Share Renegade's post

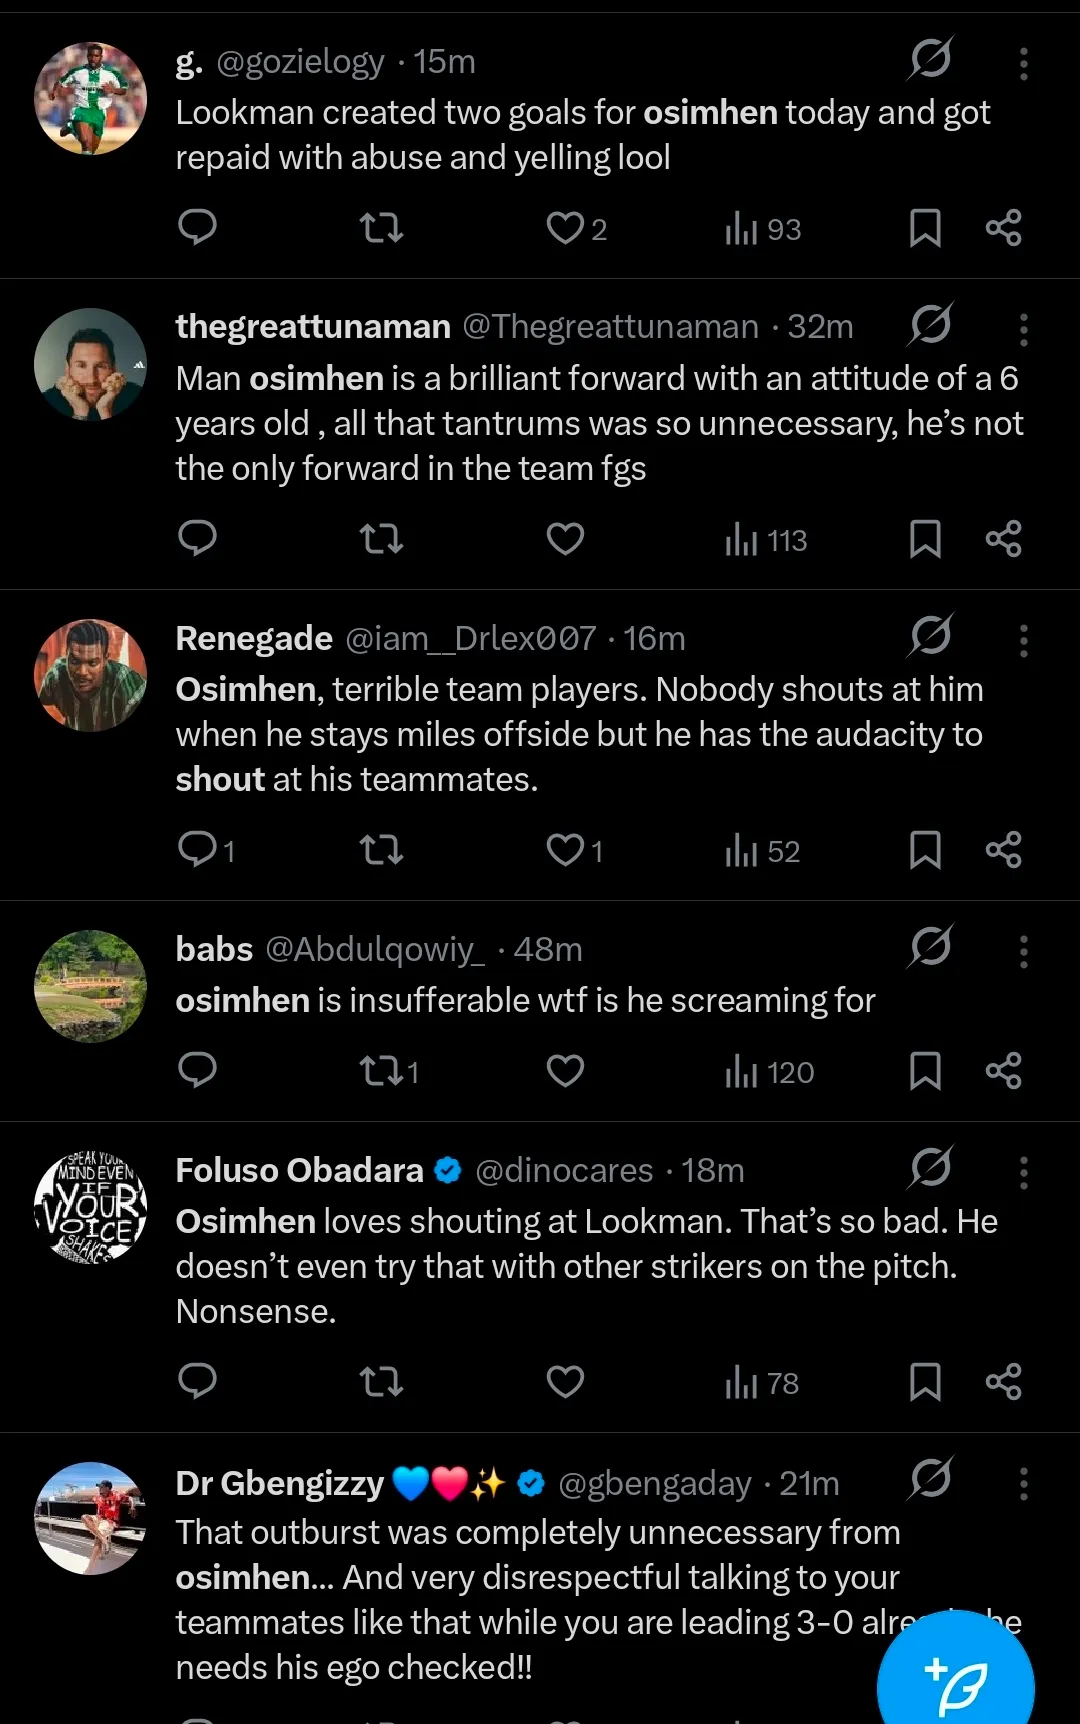click(x=1003, y=851)
